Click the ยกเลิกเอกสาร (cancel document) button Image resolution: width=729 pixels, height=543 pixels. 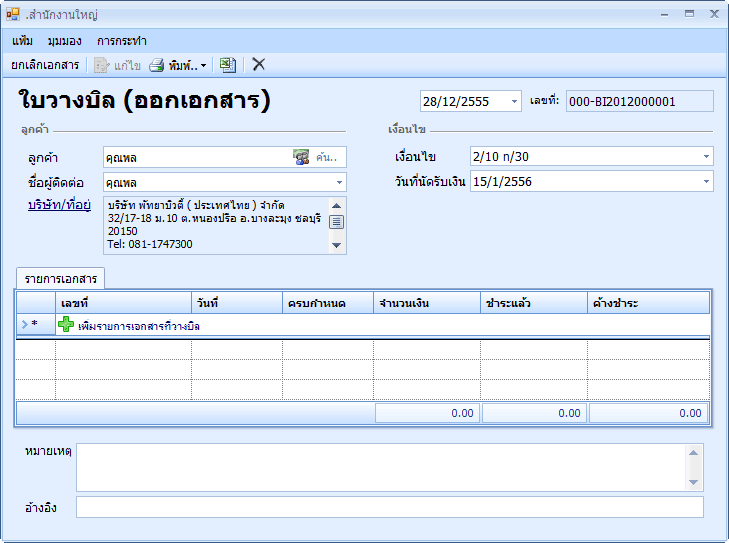pos(45,65)
